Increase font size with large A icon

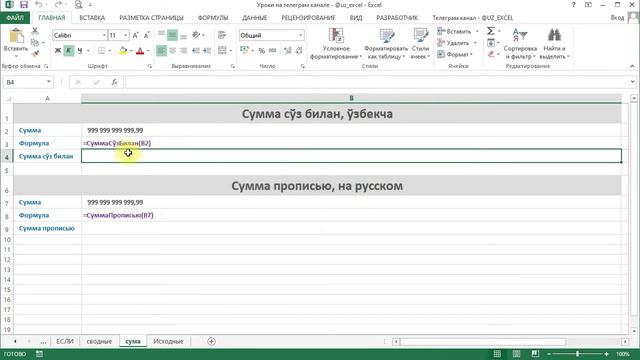click(136, 36)
